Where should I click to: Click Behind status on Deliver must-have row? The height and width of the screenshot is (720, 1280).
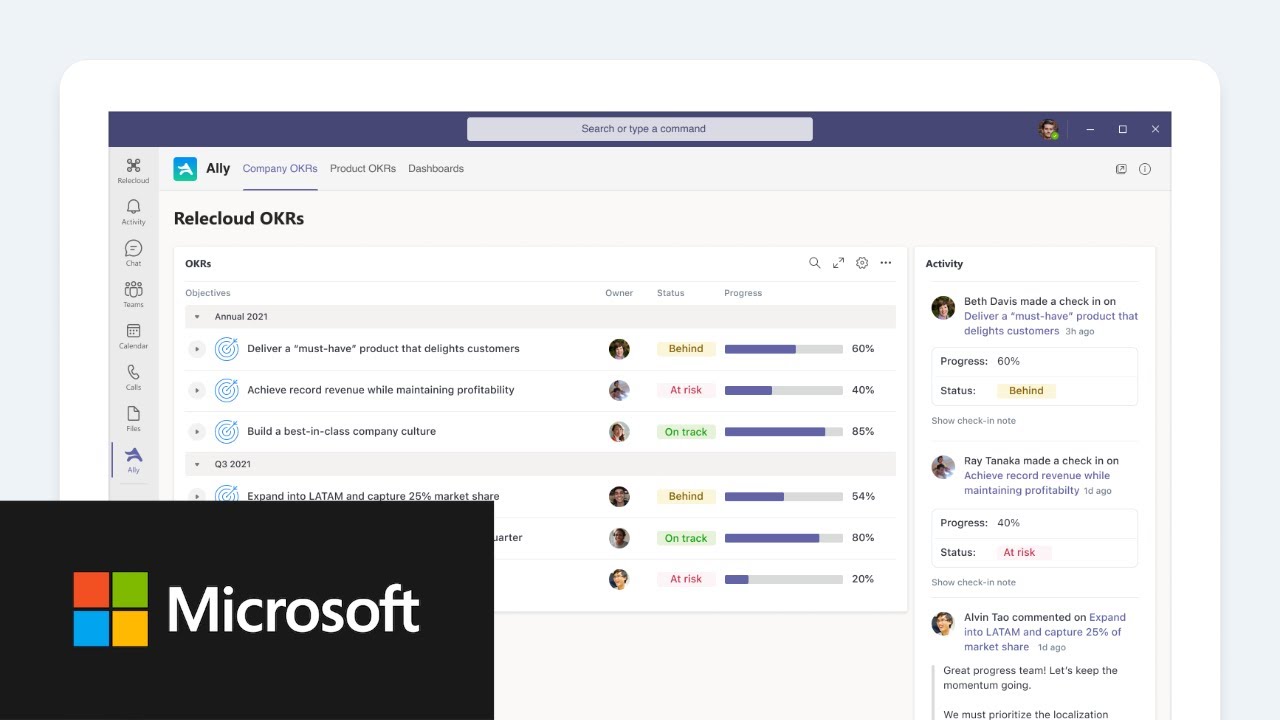(x=686, y=349)
